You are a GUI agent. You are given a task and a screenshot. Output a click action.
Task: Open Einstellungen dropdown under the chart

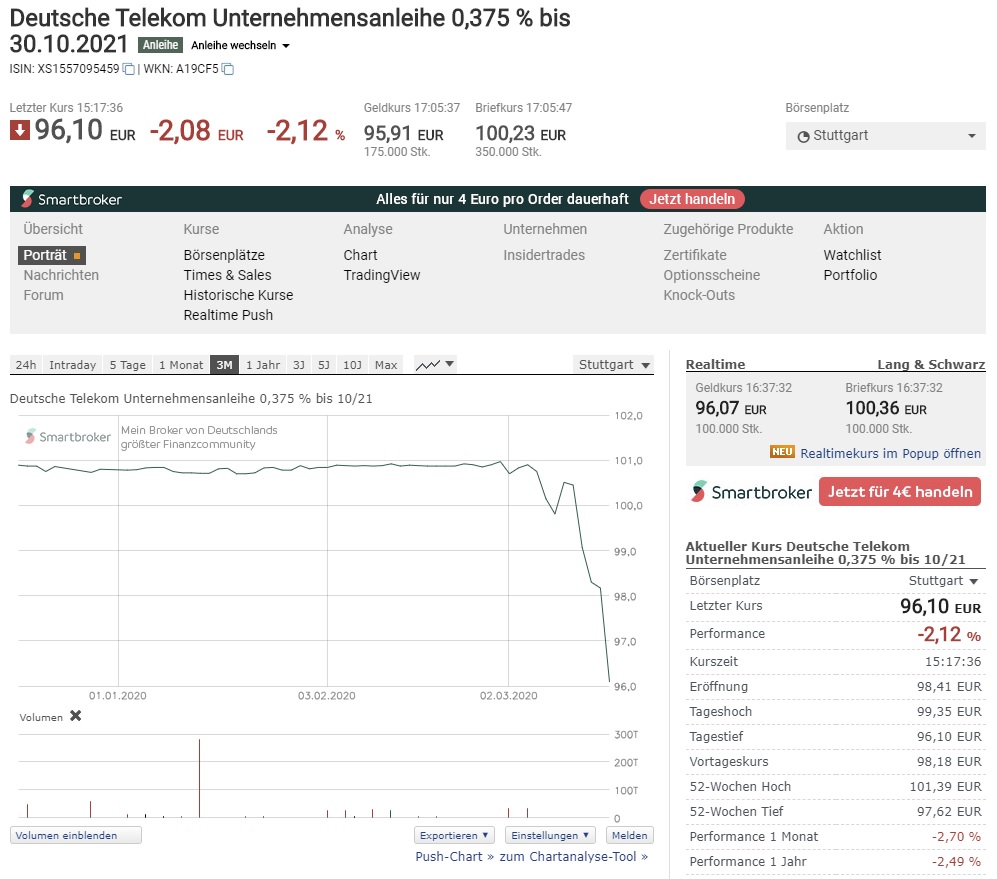pos(550,835)
